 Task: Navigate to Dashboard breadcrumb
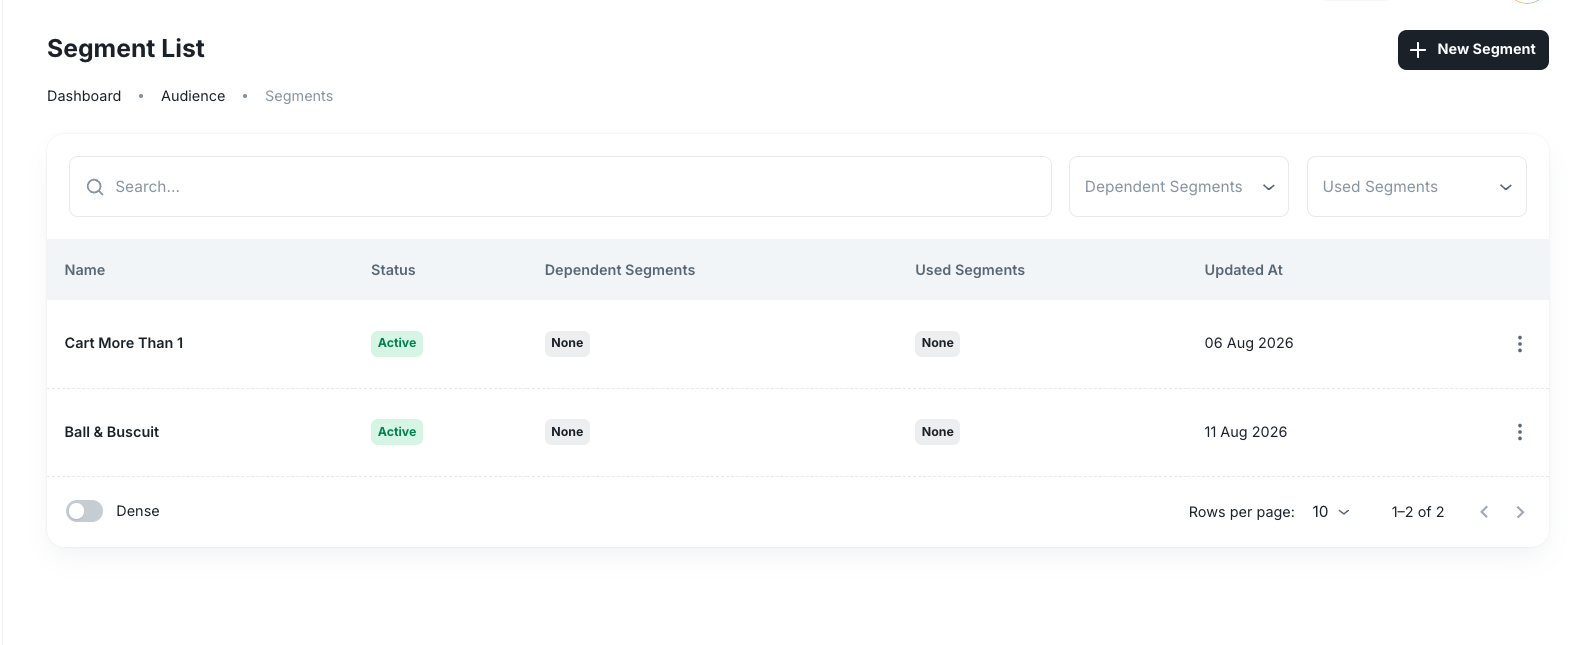tap(84, 96)
